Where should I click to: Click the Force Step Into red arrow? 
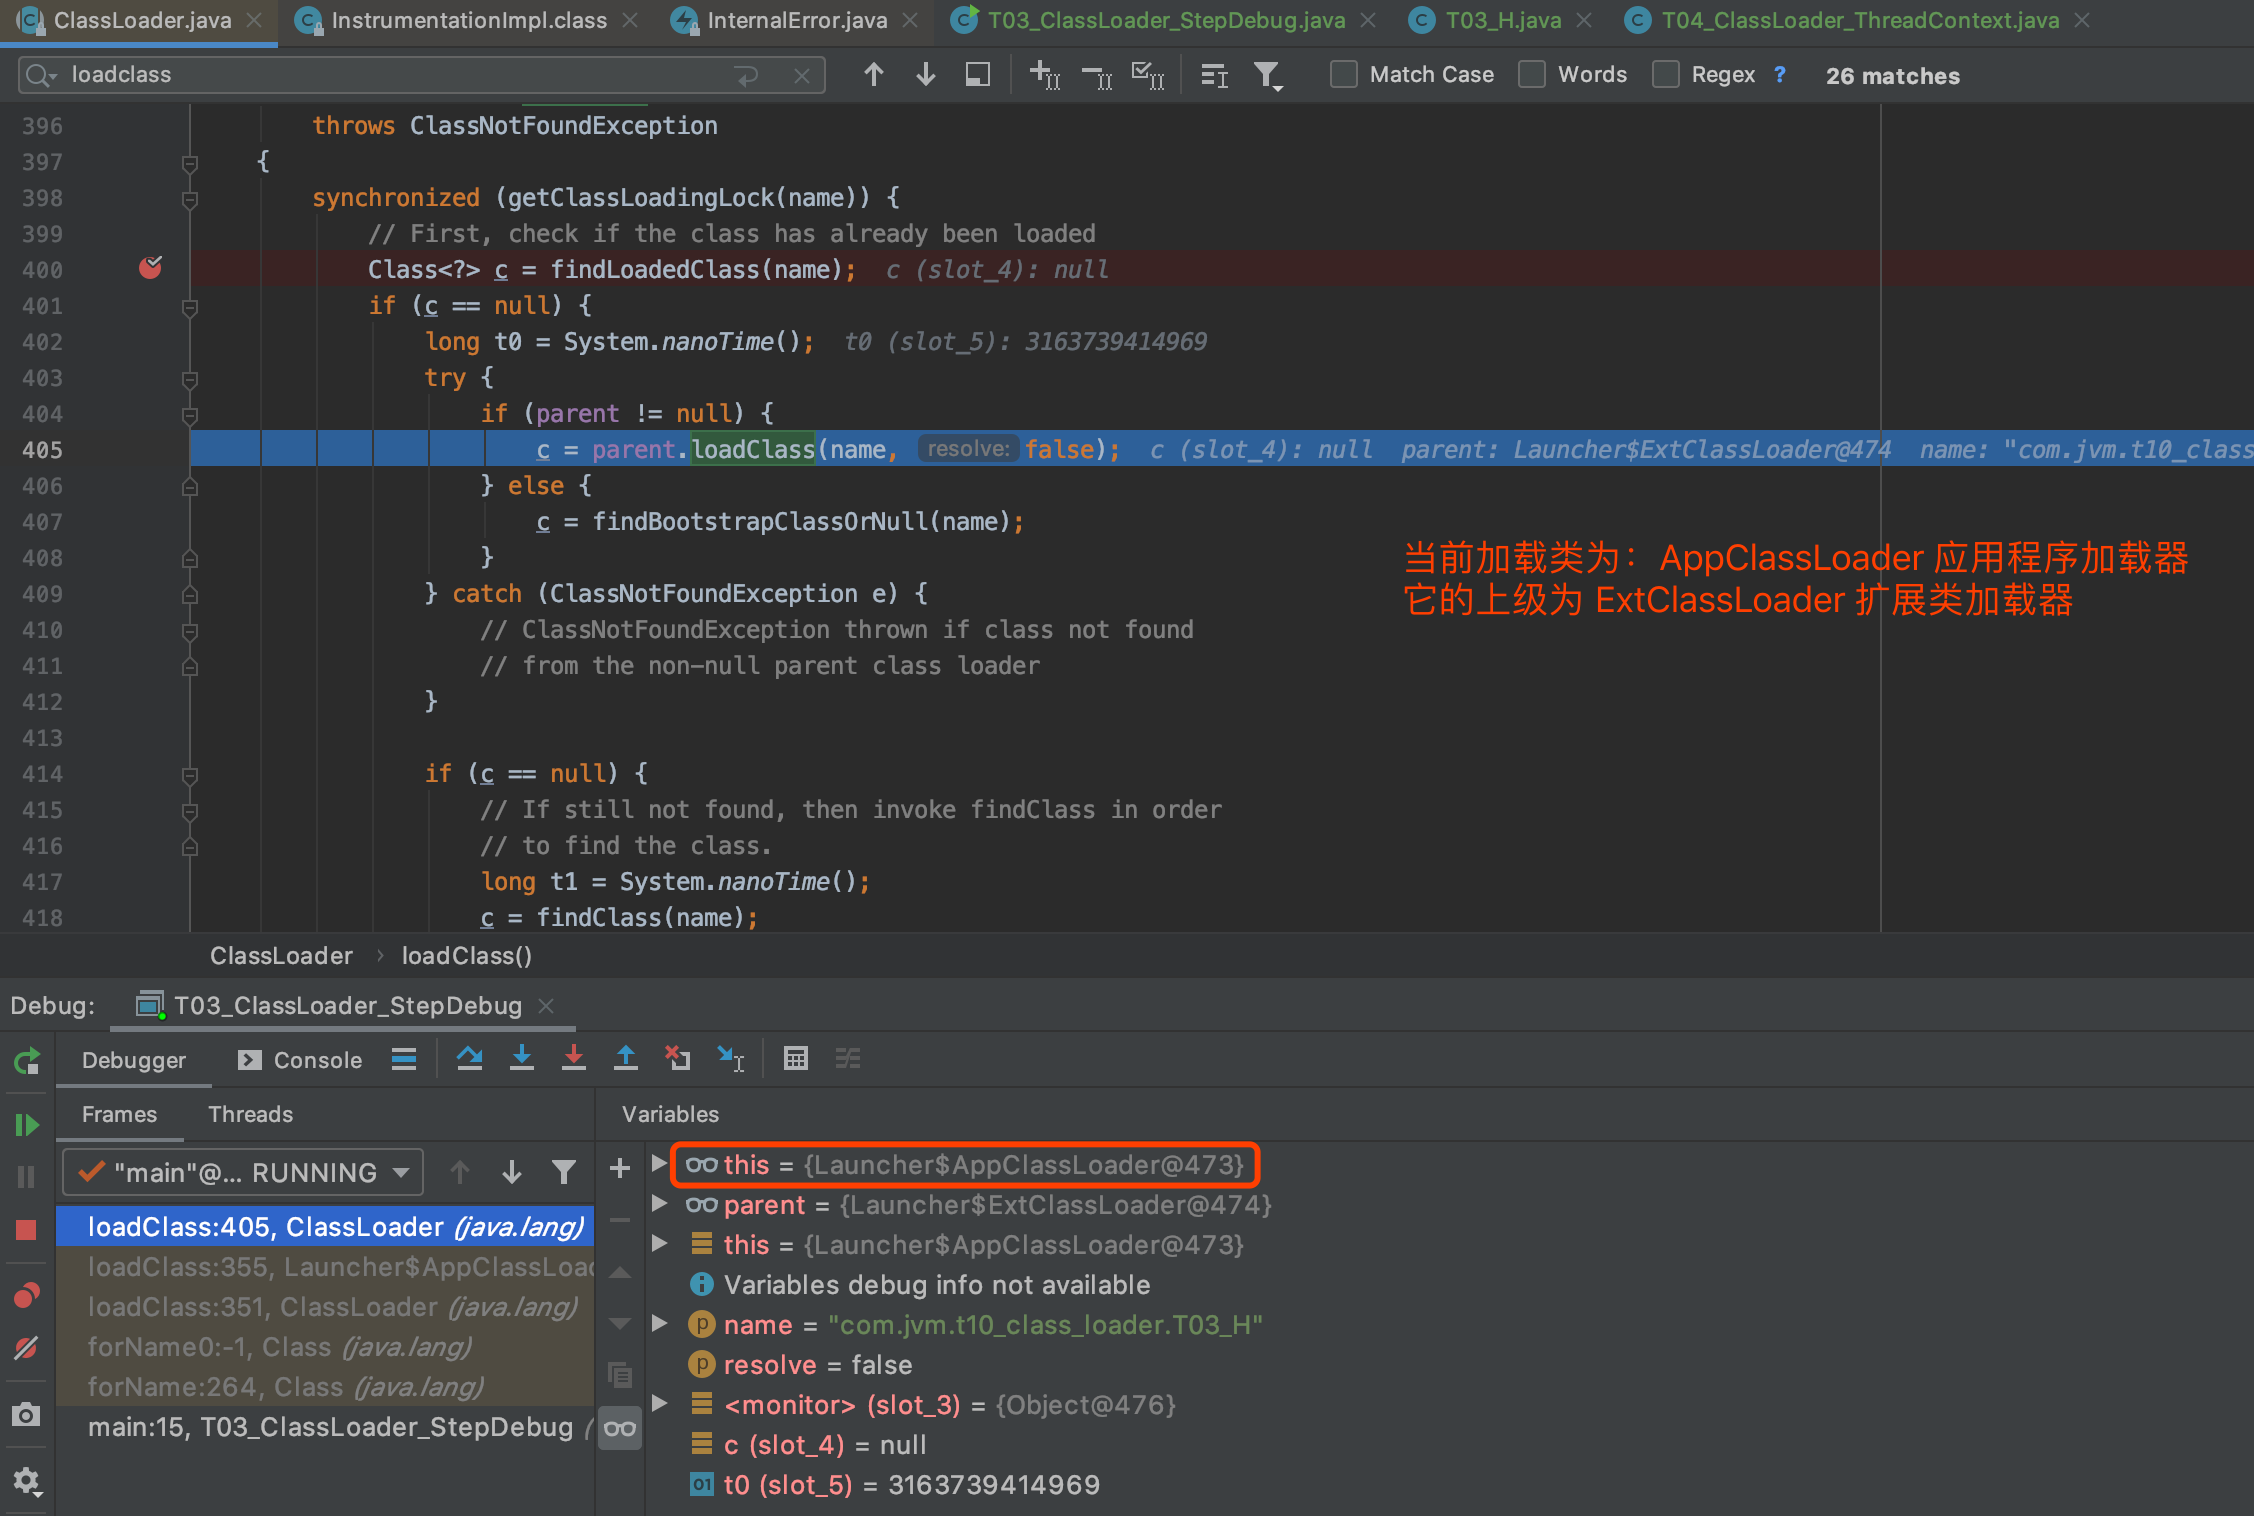[x=573, y=1058]
